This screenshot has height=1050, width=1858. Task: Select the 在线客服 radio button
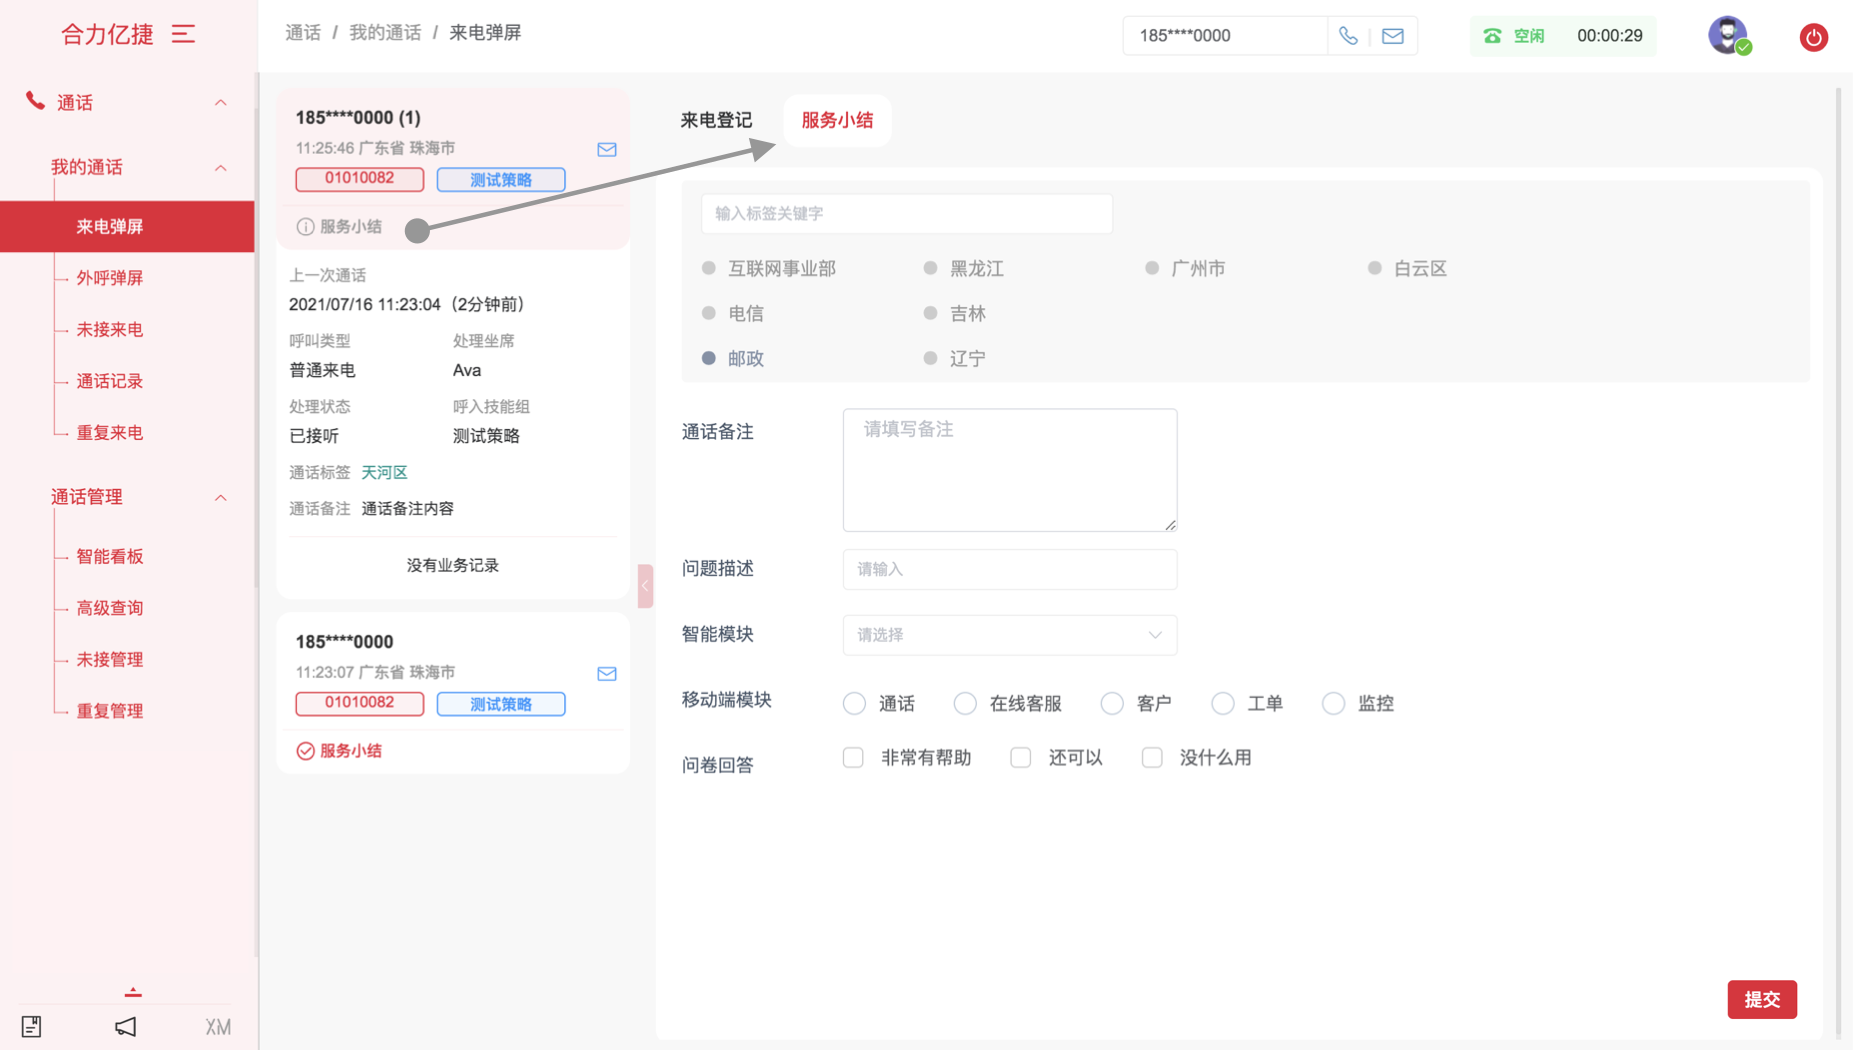pyautogui.click(x=964, y=704)
